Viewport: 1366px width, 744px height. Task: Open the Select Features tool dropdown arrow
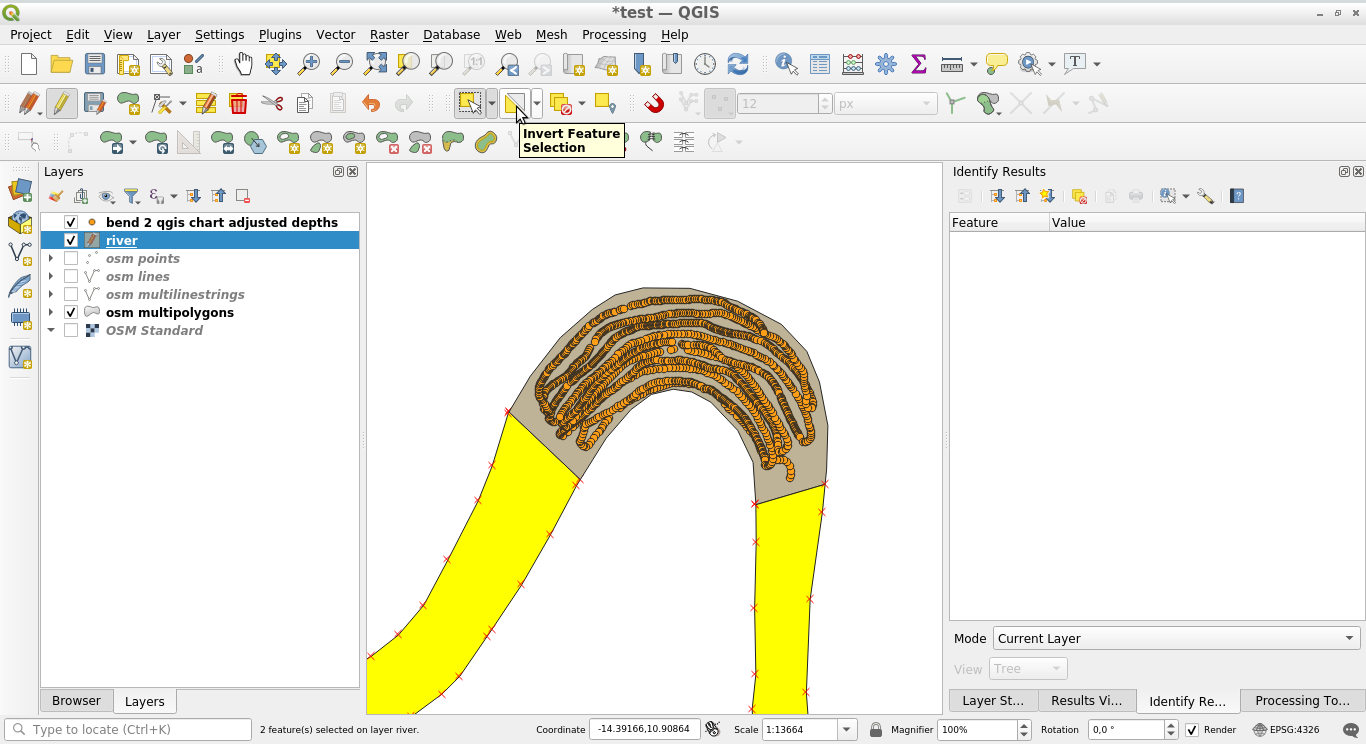point(491,103)
